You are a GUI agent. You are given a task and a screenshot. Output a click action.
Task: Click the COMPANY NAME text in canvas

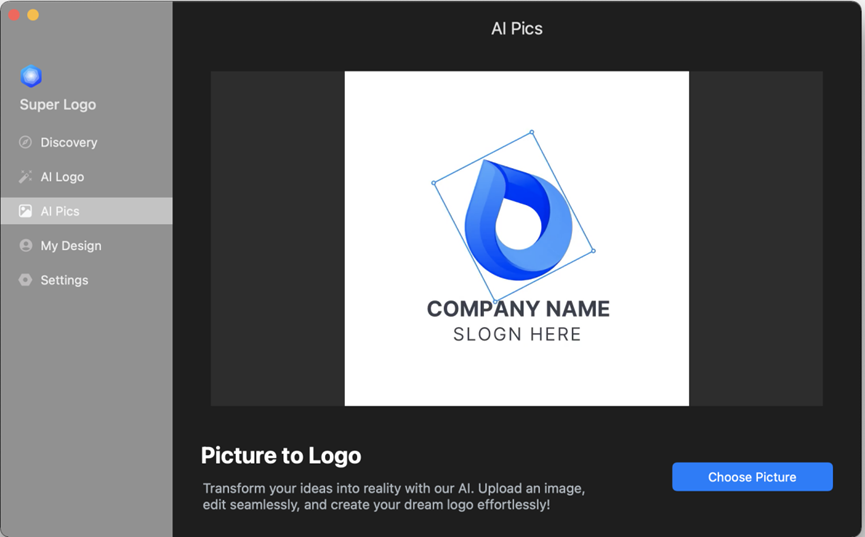click(x=519, y=309)
